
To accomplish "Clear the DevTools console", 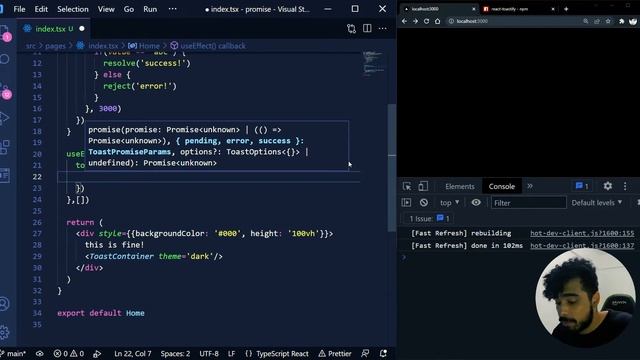I will pos(424,202).
